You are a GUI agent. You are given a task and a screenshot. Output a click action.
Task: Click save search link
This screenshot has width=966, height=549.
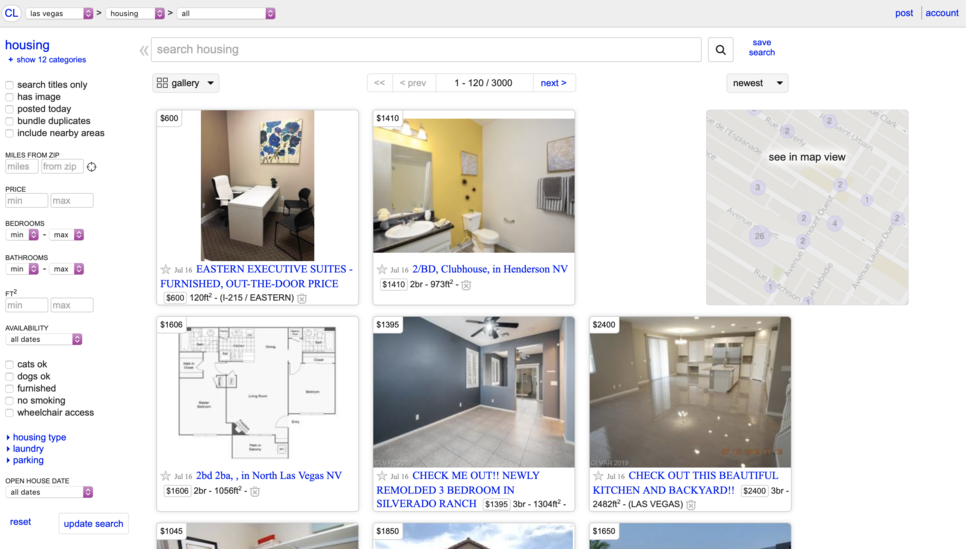point(761,47)
